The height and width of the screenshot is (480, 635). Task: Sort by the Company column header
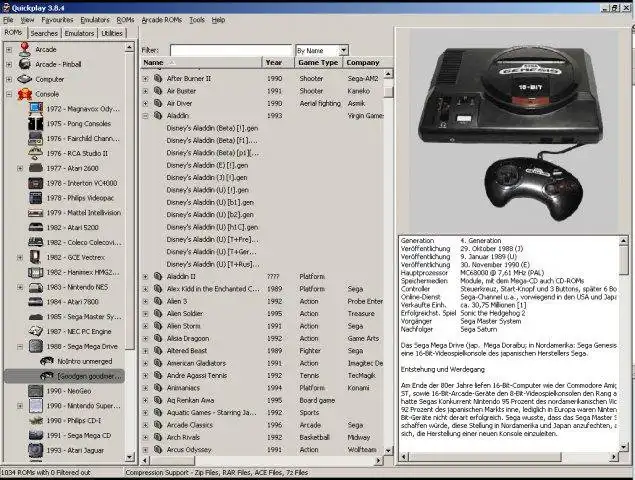tap(368, 62)
